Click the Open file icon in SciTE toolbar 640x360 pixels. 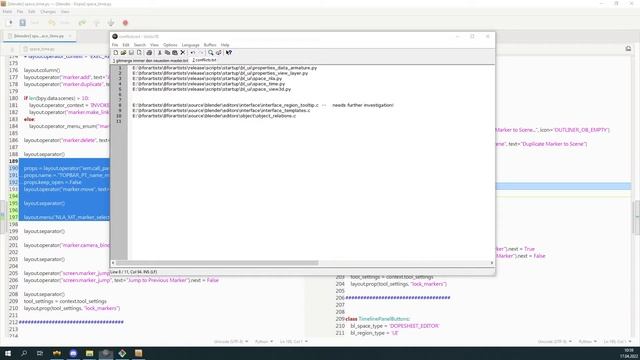(x=123, y=53)
